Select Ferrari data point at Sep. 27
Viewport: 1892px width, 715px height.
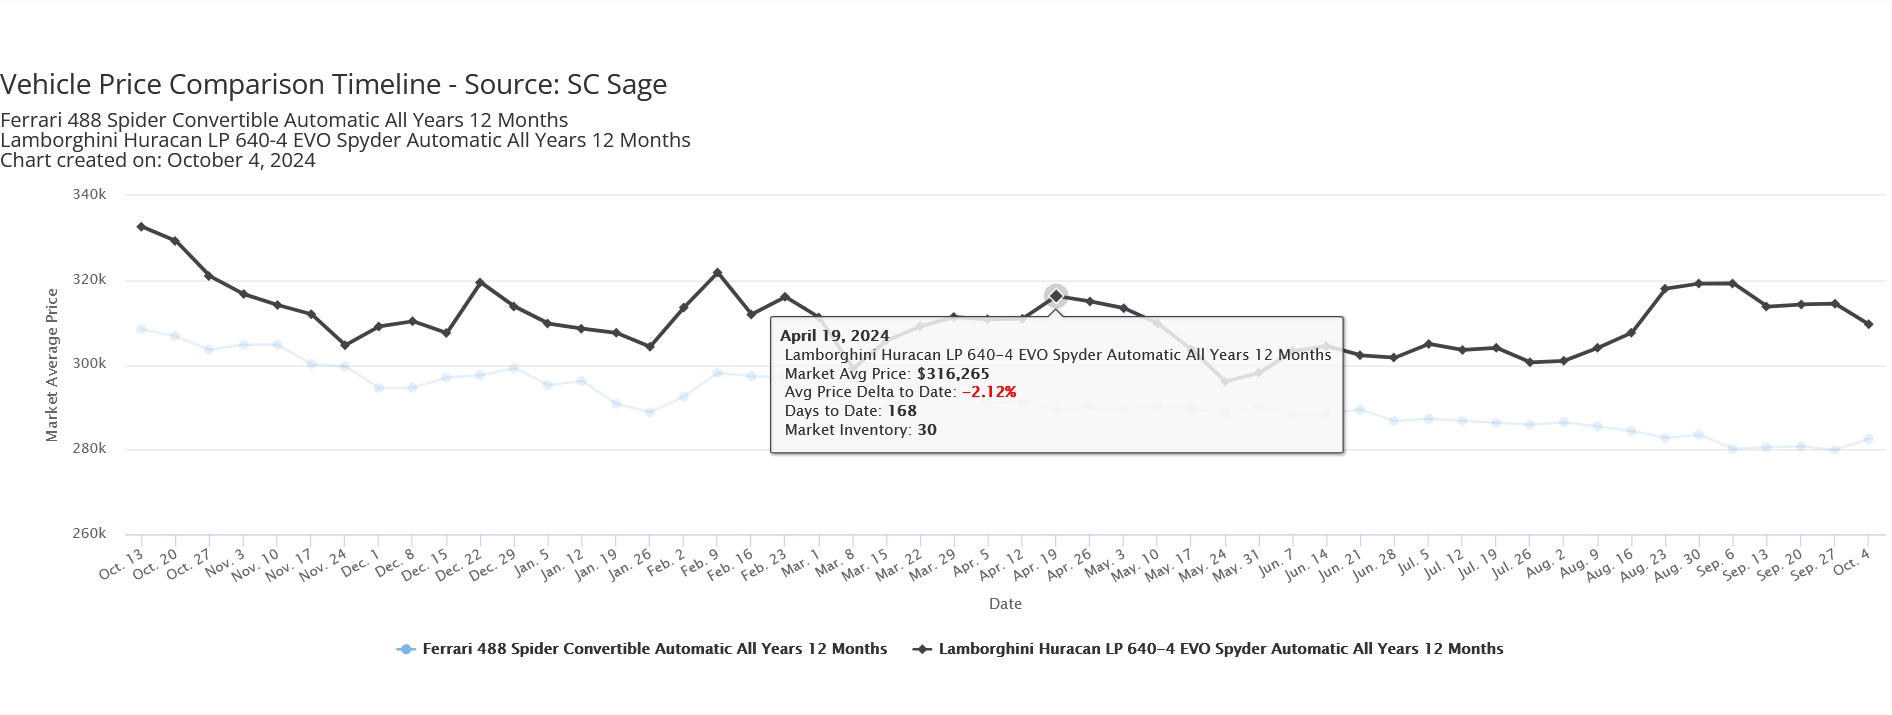(1834, 450)
